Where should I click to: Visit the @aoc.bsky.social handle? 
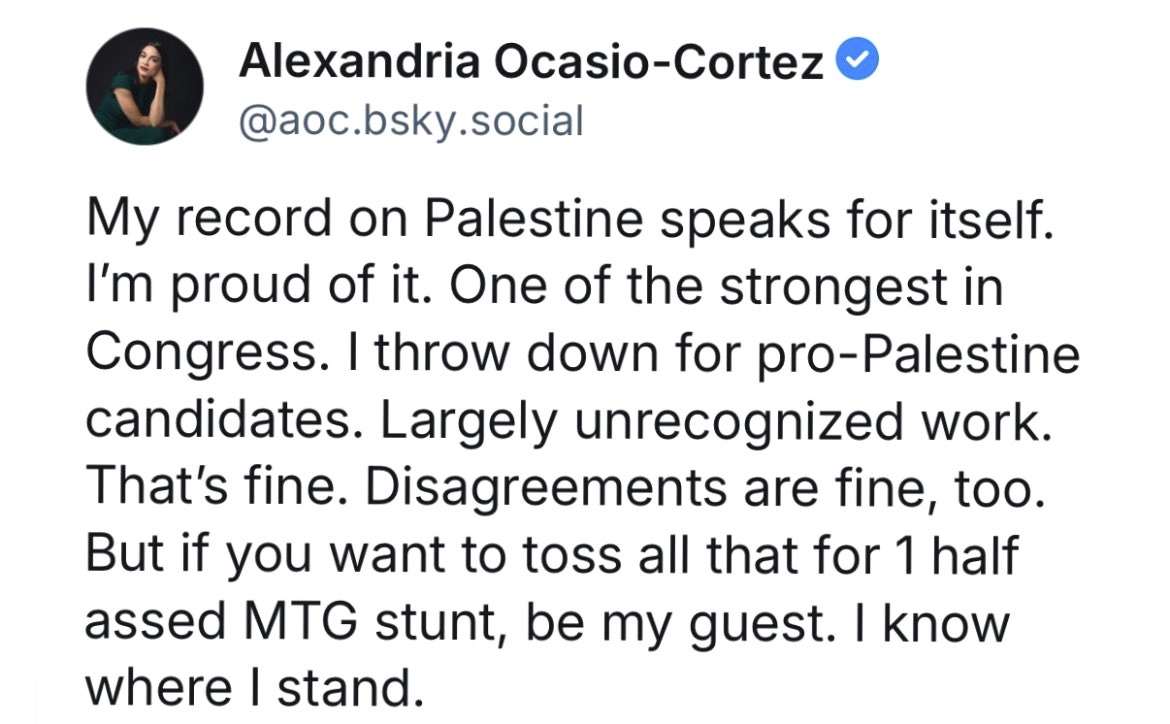point(410,122)
